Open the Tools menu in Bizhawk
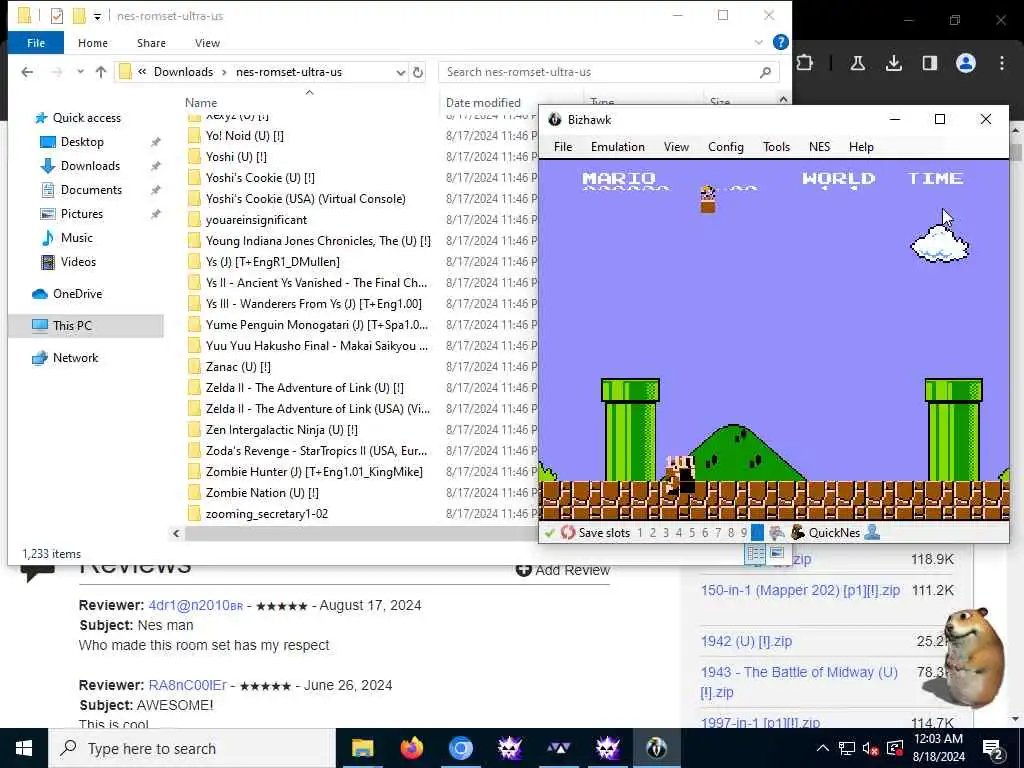 click(x=776, y=147)
